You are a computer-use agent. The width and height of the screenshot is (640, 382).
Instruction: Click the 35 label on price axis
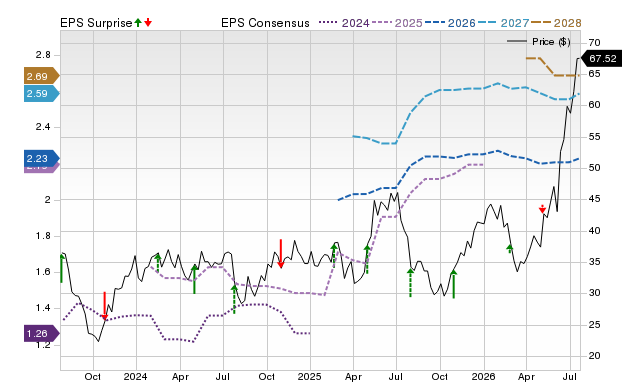pos(594,262)
